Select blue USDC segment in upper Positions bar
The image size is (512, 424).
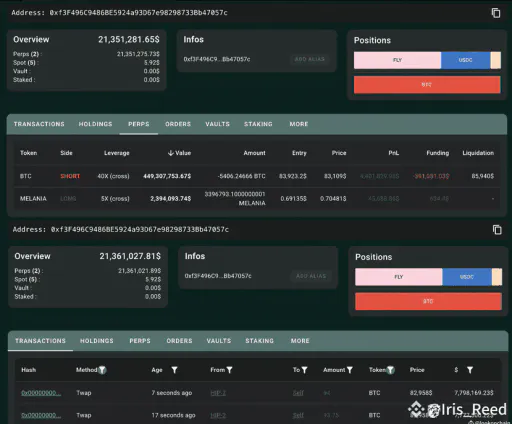pyautogui.click(x=465, y=60)
